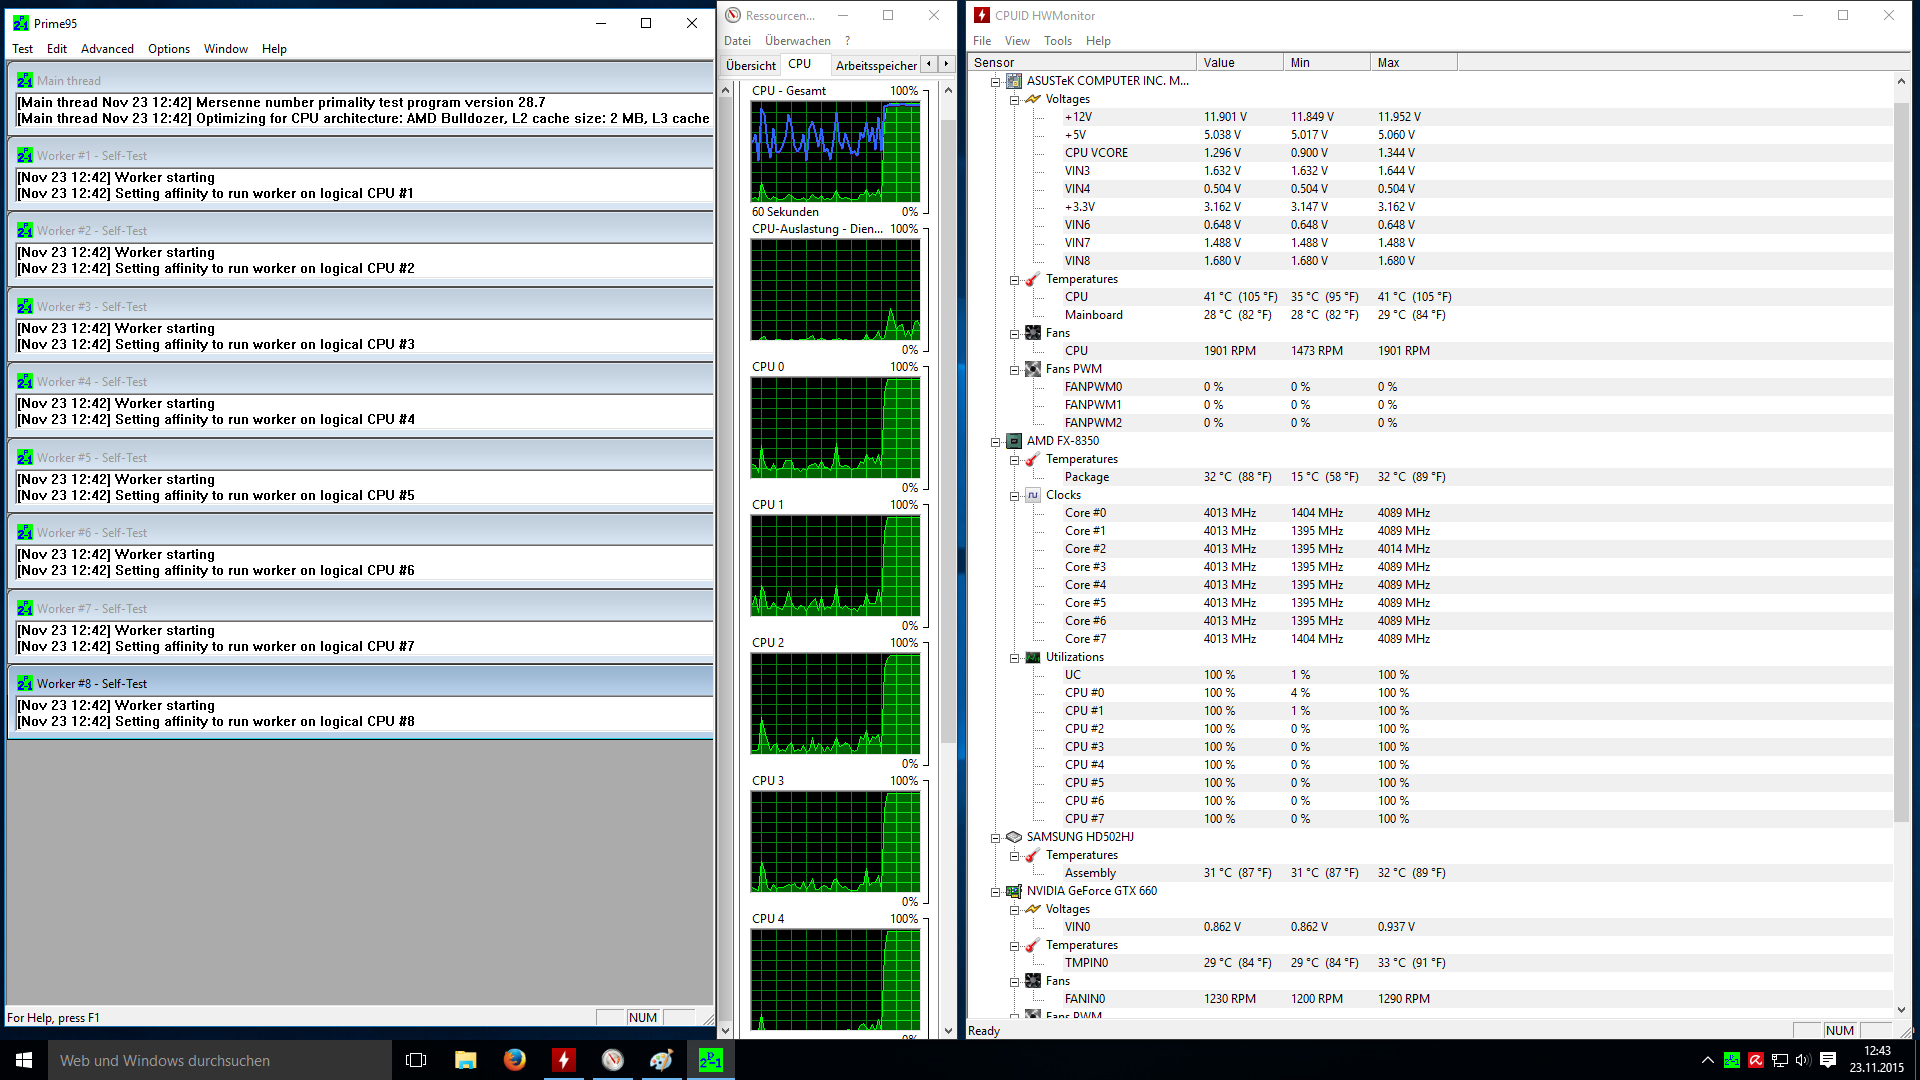Click the Resource Monitor taskbar icon
The width and height of the screenshot is (1920, 1080).
pyautogui.click(x=613, y=1060)
